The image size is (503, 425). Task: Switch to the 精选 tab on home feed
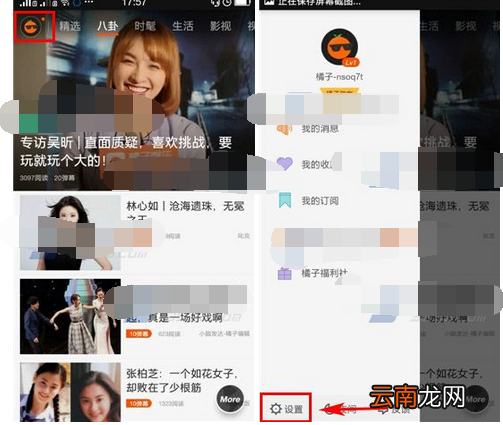tap(70, 26)
